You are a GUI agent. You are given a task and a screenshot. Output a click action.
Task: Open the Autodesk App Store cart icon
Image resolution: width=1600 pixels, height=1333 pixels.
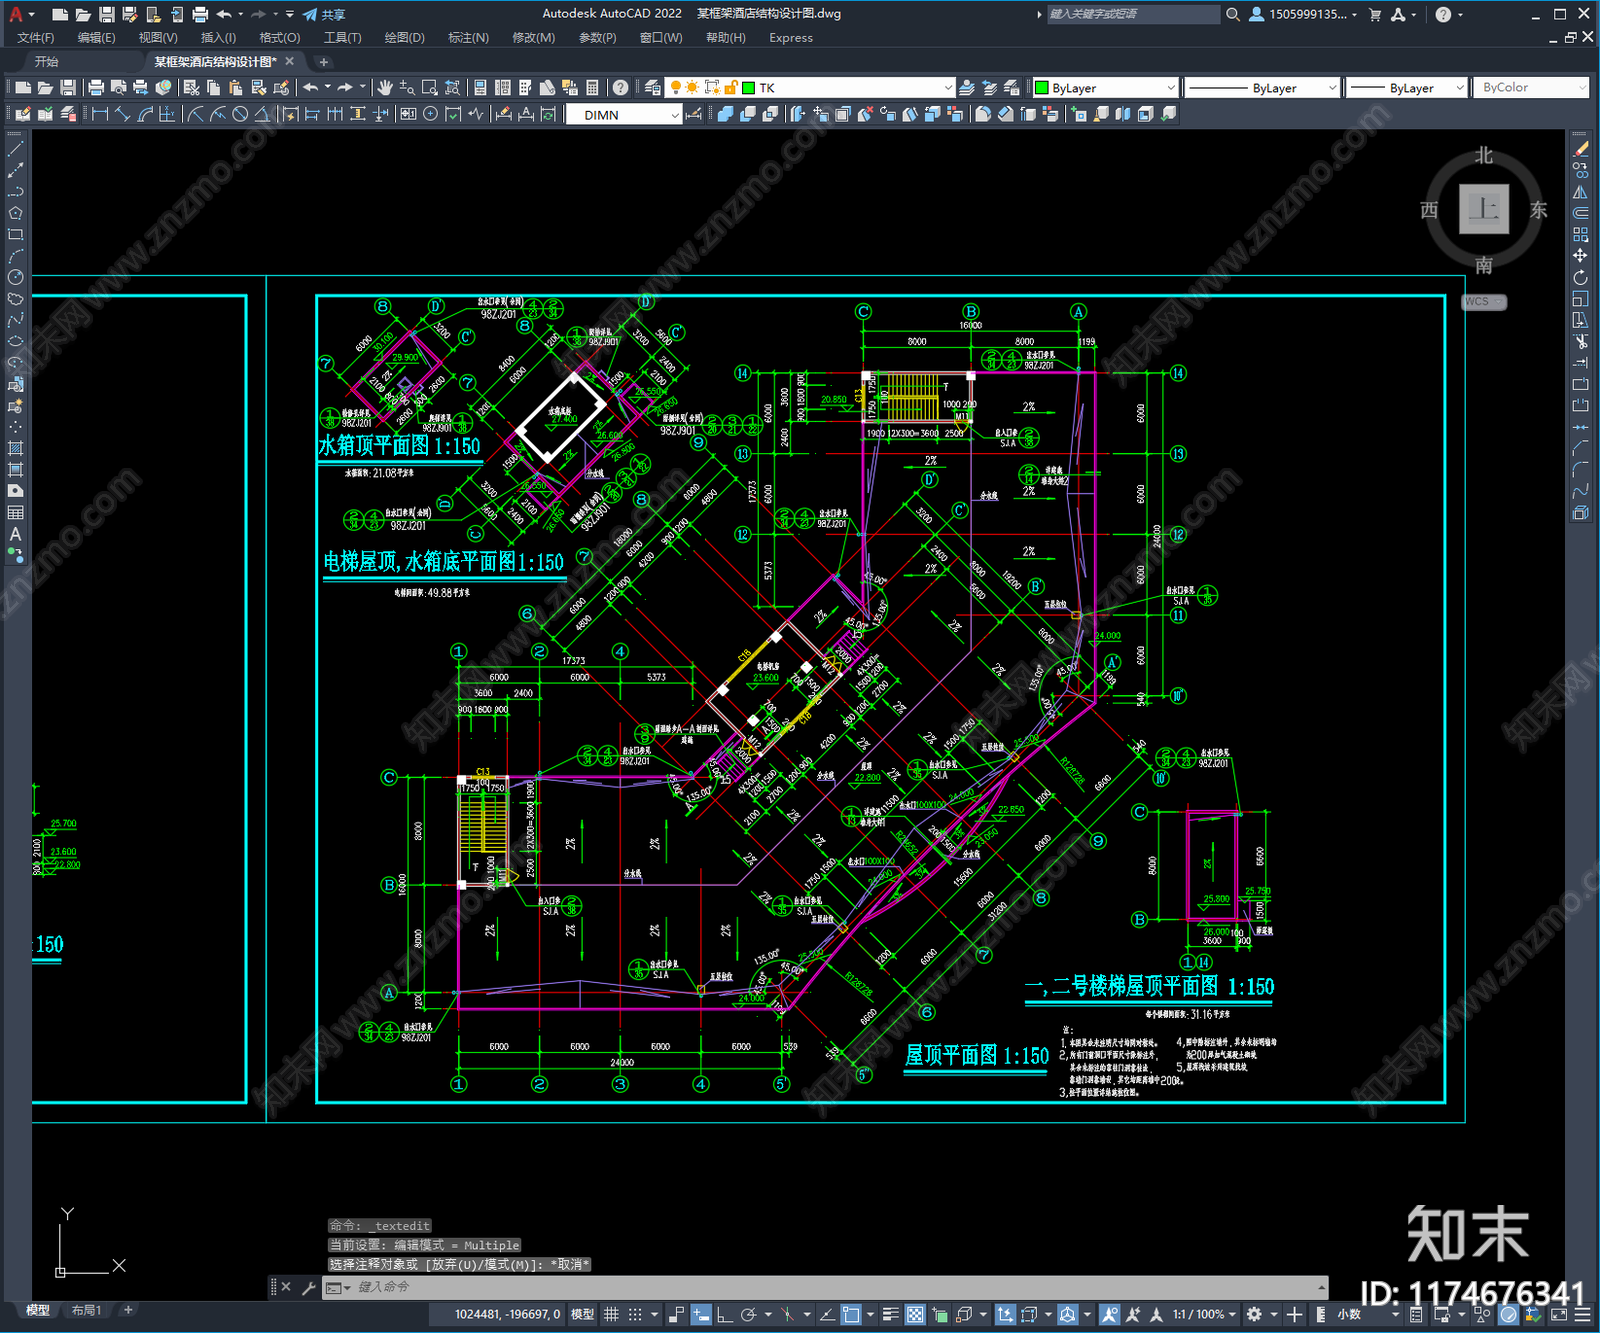pyautogui.click(x=1375, y=14)
